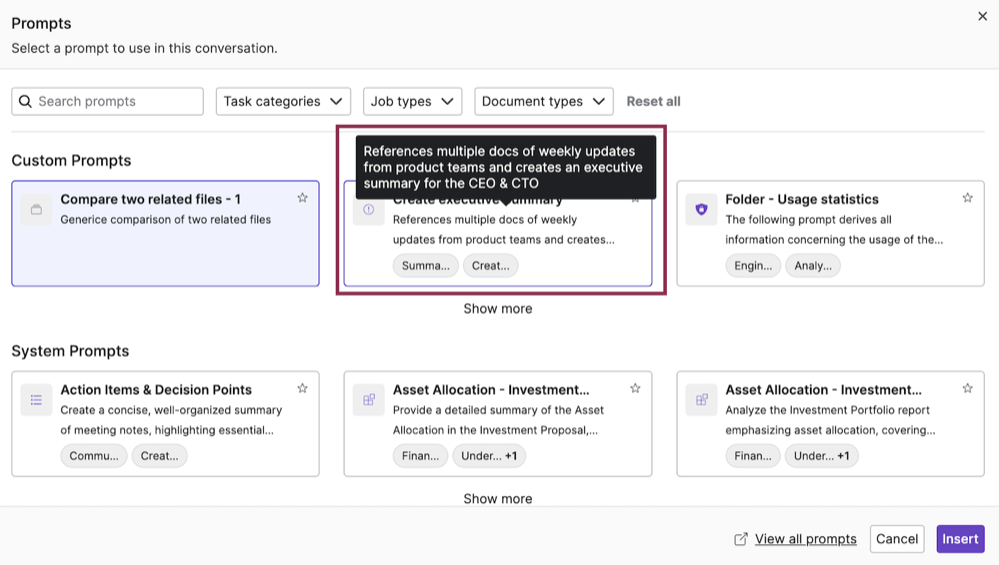Click the middle Asset Allocation card icon
Screen dimensions: 999x565
(369, 400)
